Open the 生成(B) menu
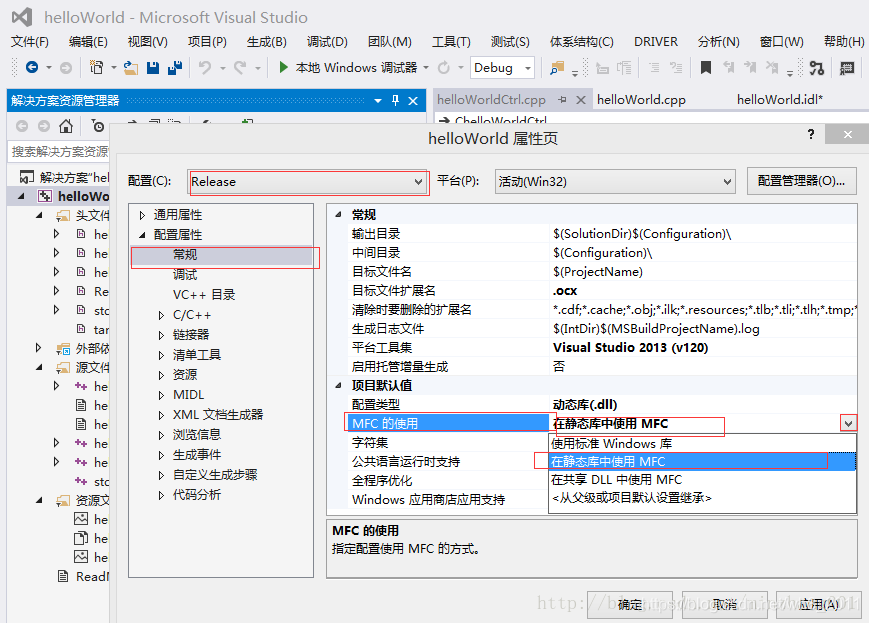This screenshot has width=869, height=623. (267, 42)
